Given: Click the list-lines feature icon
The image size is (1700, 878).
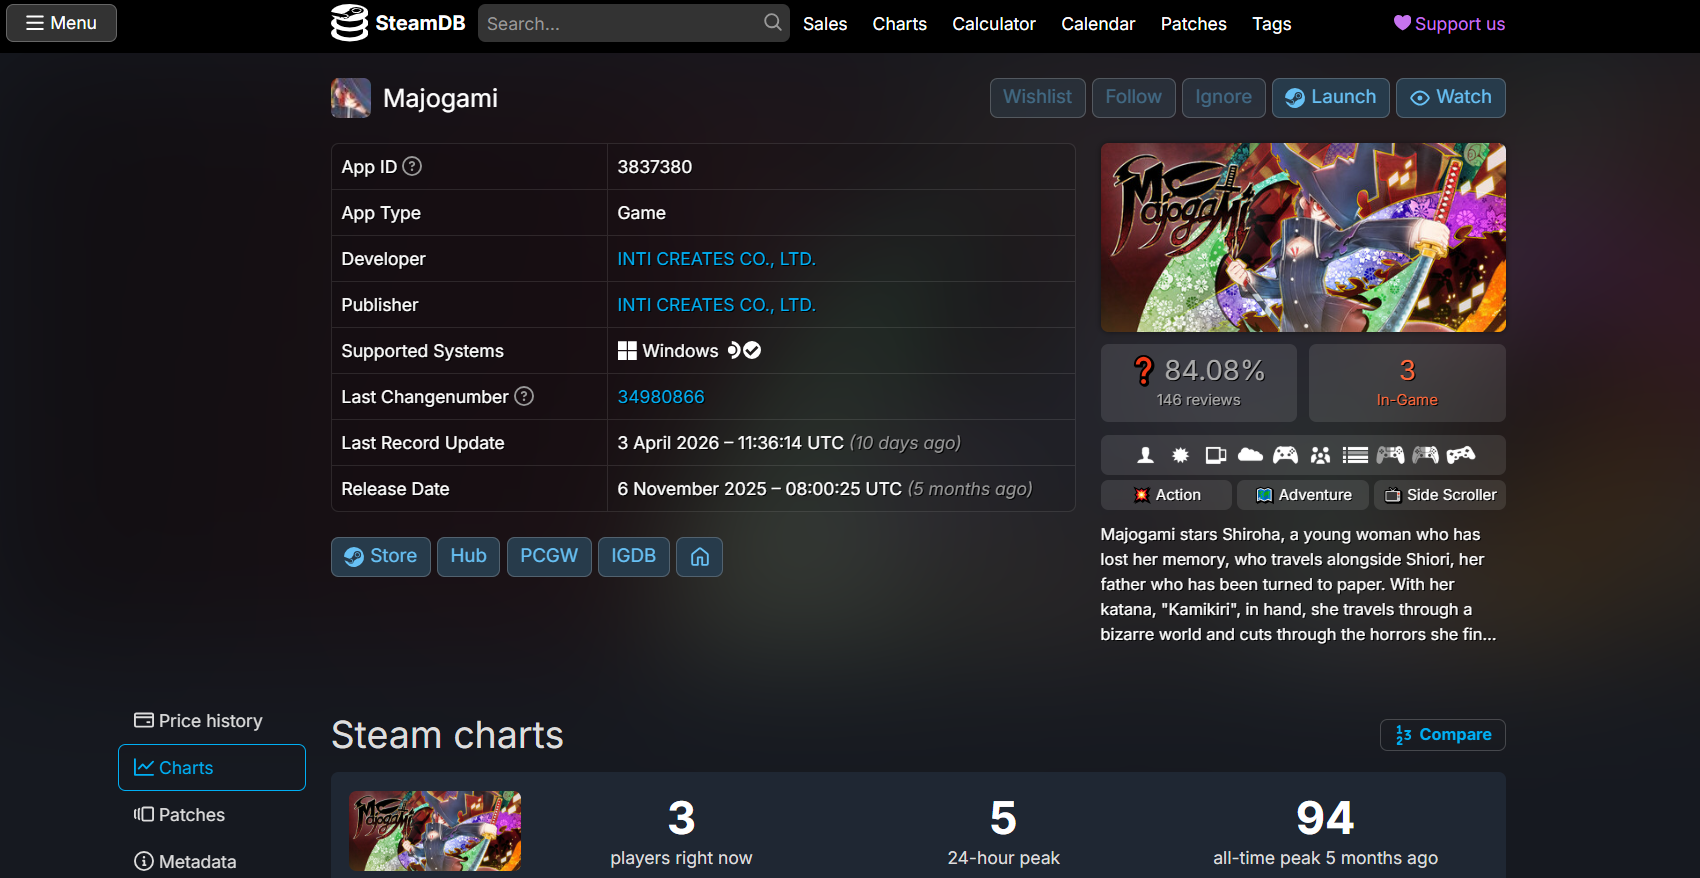Looking at the screenshot, I should [x=1356, y=455].
